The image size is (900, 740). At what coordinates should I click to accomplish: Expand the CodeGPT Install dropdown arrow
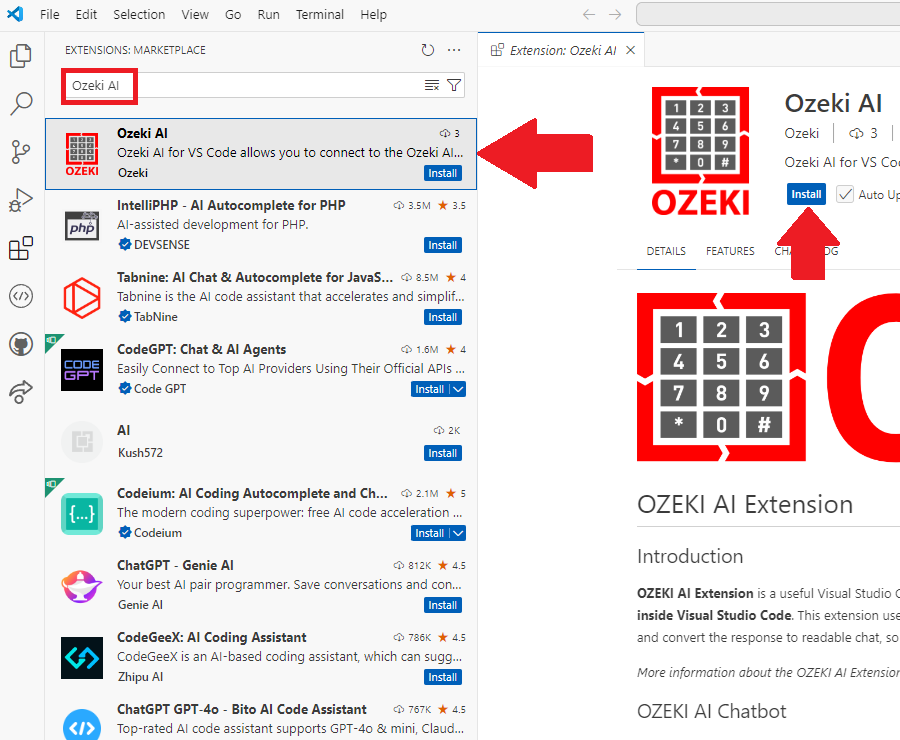pyautogui.click(x=458, y=389)
